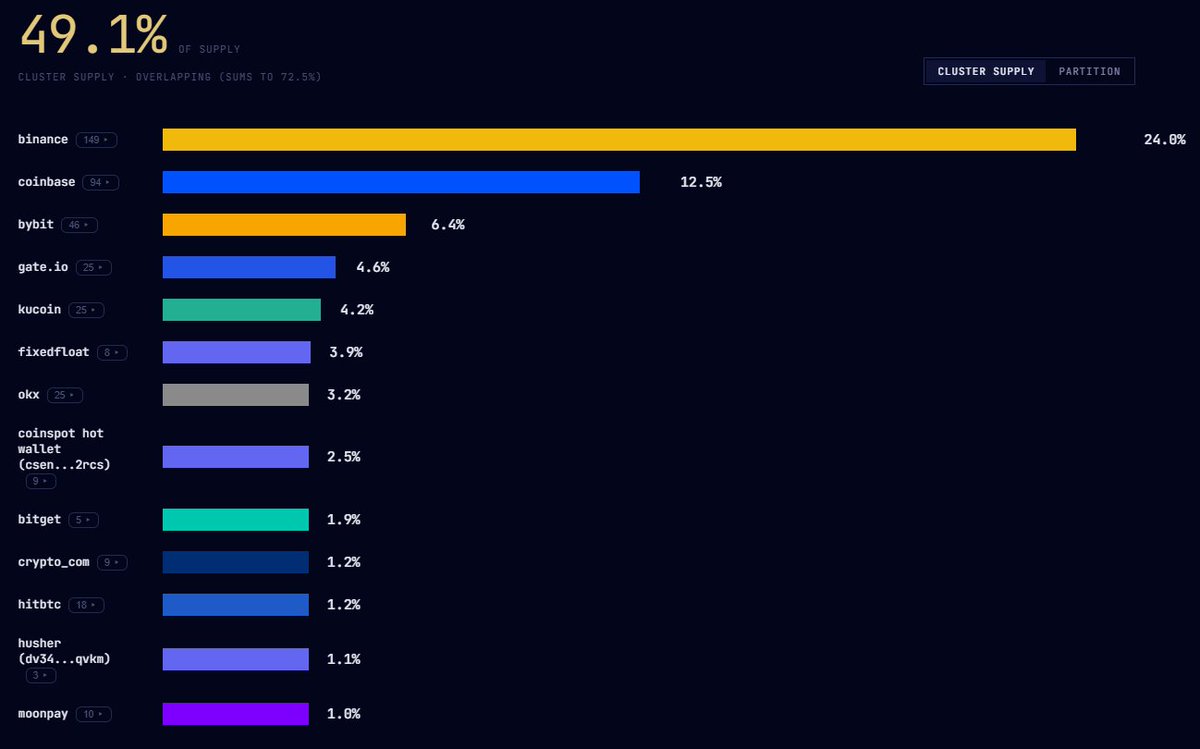The width and height of the screenshot is (1200, 749).
Task: Open the gate.io 25 badge arrow
Action: coord(93,268)
